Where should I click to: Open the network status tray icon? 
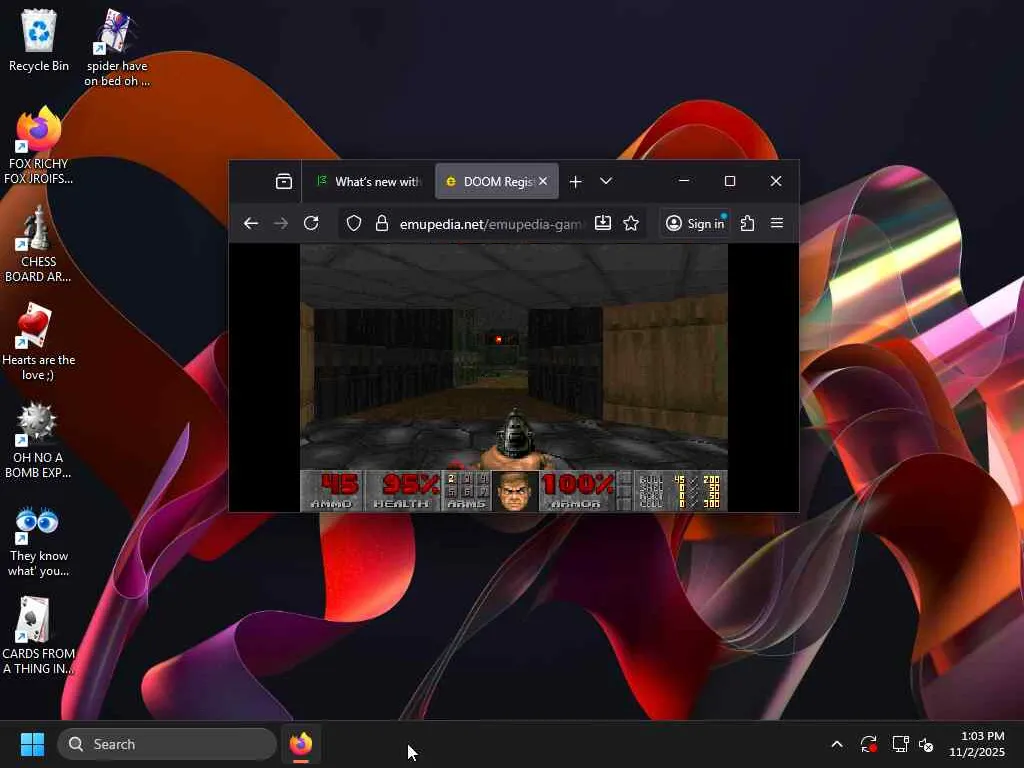point(901,744)
